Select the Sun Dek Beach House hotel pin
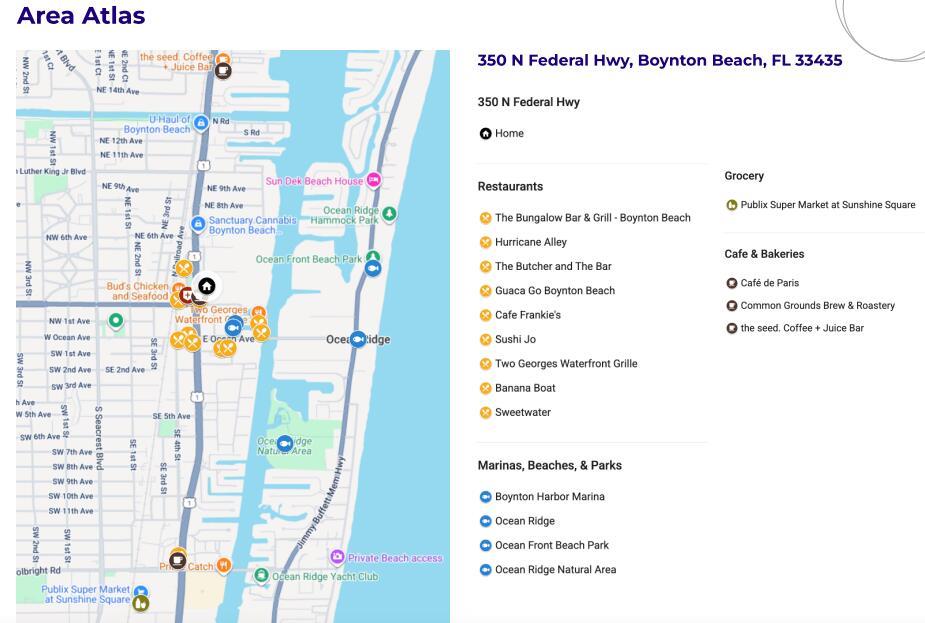The image size is (925, 623). [x=373, y=180]
